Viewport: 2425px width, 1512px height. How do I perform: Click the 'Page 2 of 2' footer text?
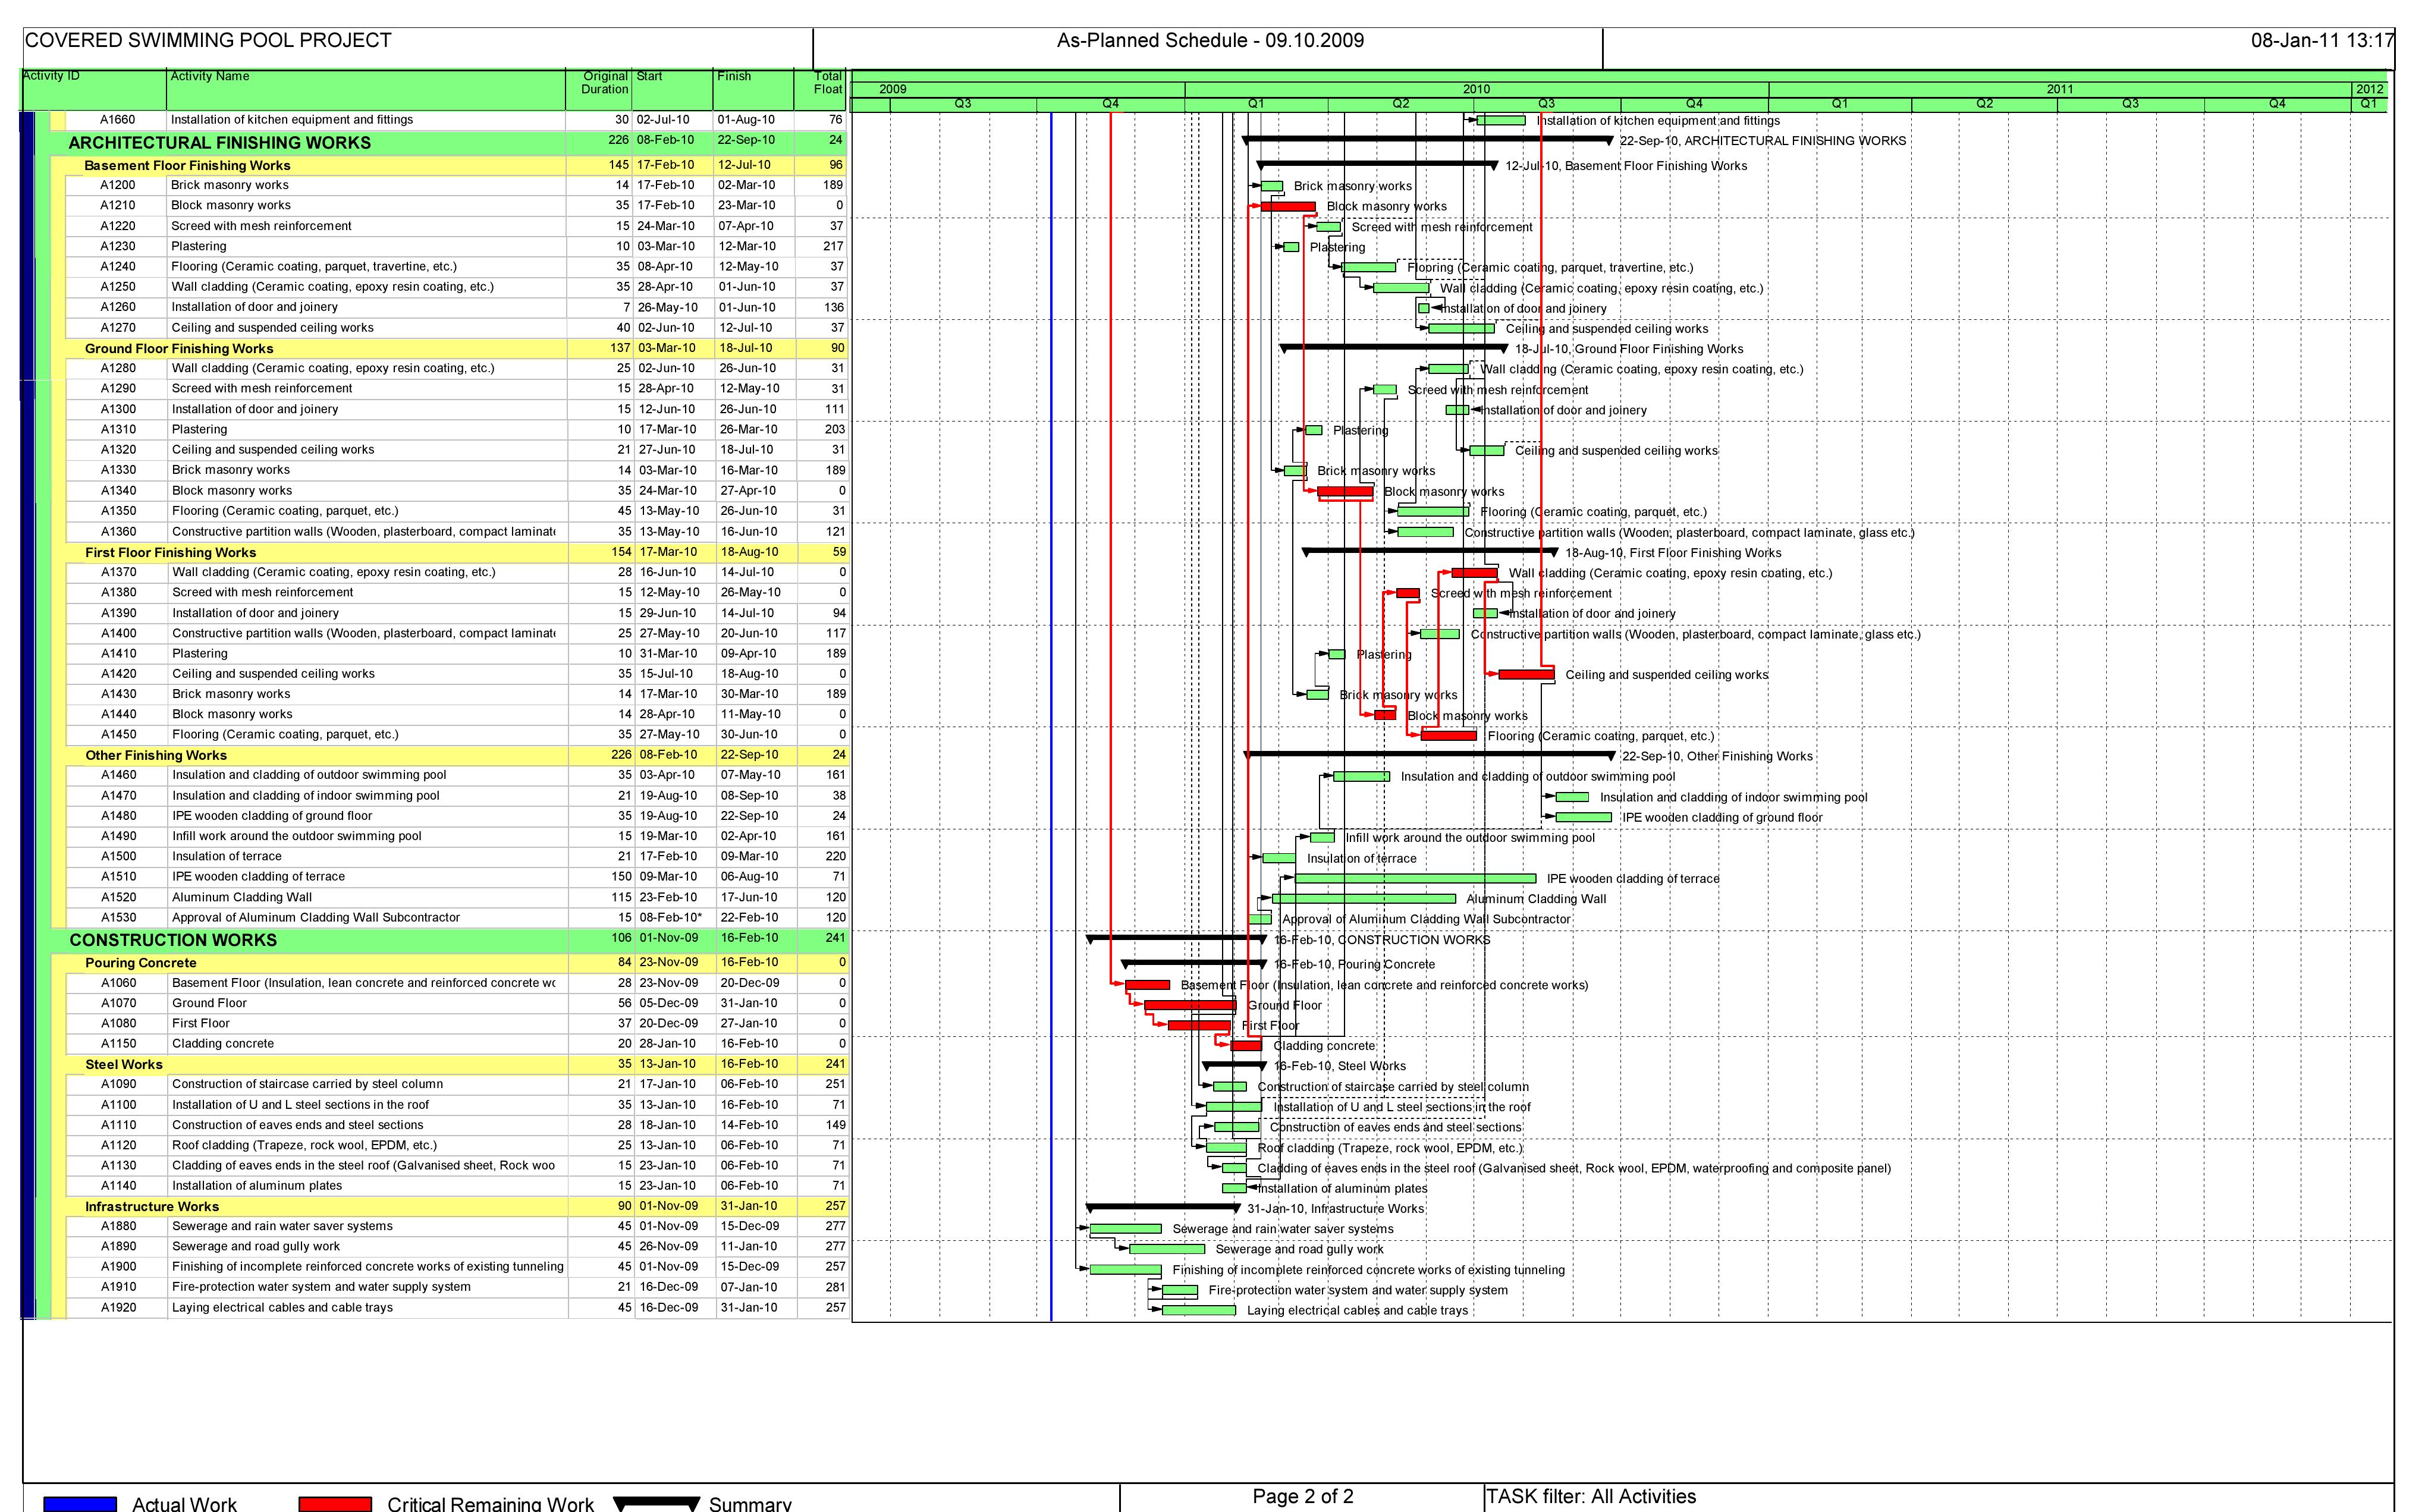coord(1303,1496)
